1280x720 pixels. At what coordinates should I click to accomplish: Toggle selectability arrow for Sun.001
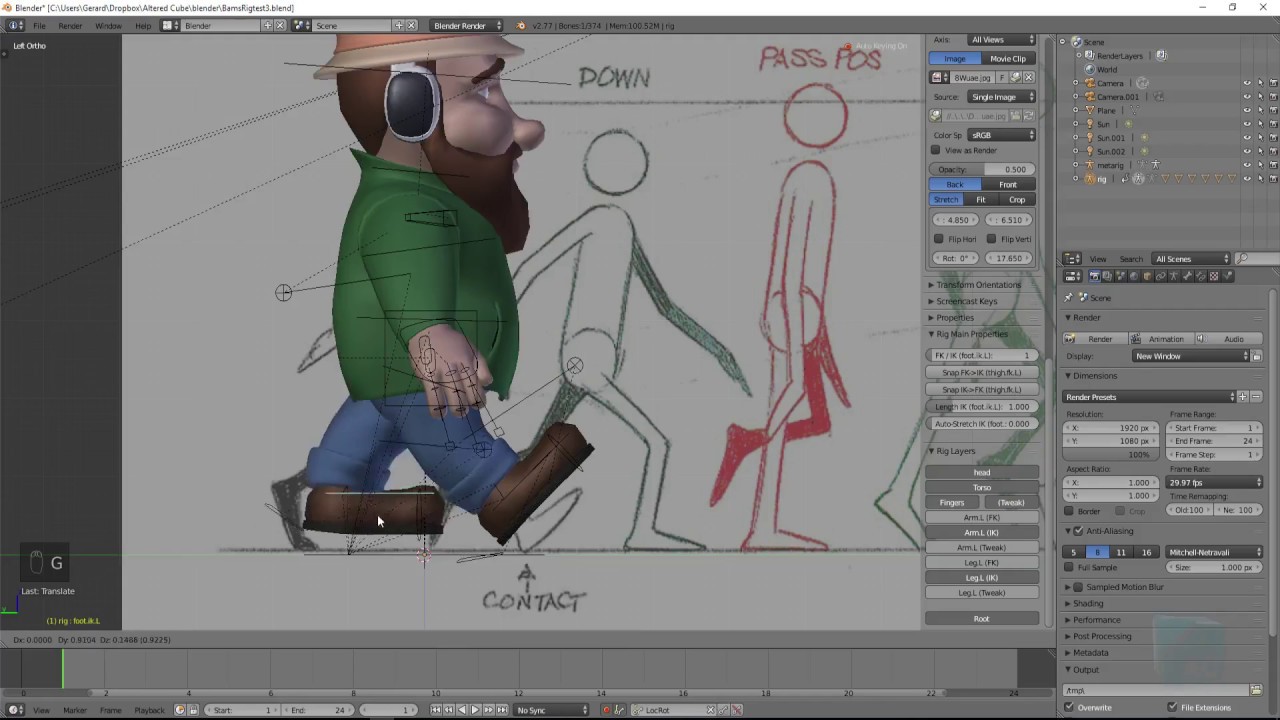click(1259, 138)
